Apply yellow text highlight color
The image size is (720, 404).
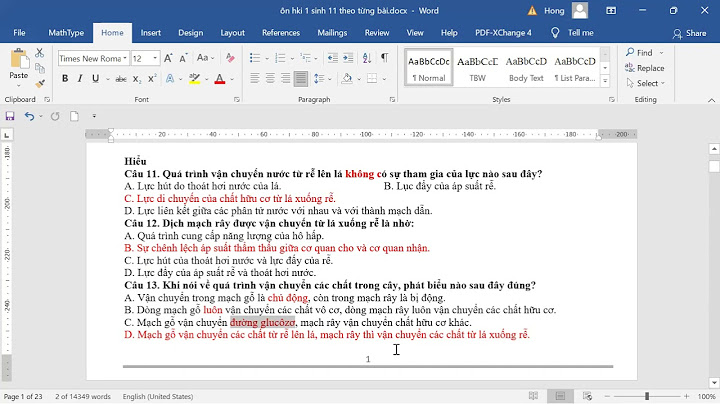pyautogui.click(x=194, y=79)
